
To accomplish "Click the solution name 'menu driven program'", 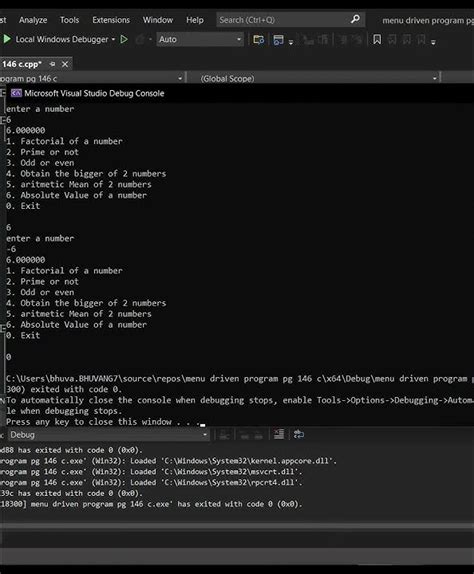I will pos(428,20).
